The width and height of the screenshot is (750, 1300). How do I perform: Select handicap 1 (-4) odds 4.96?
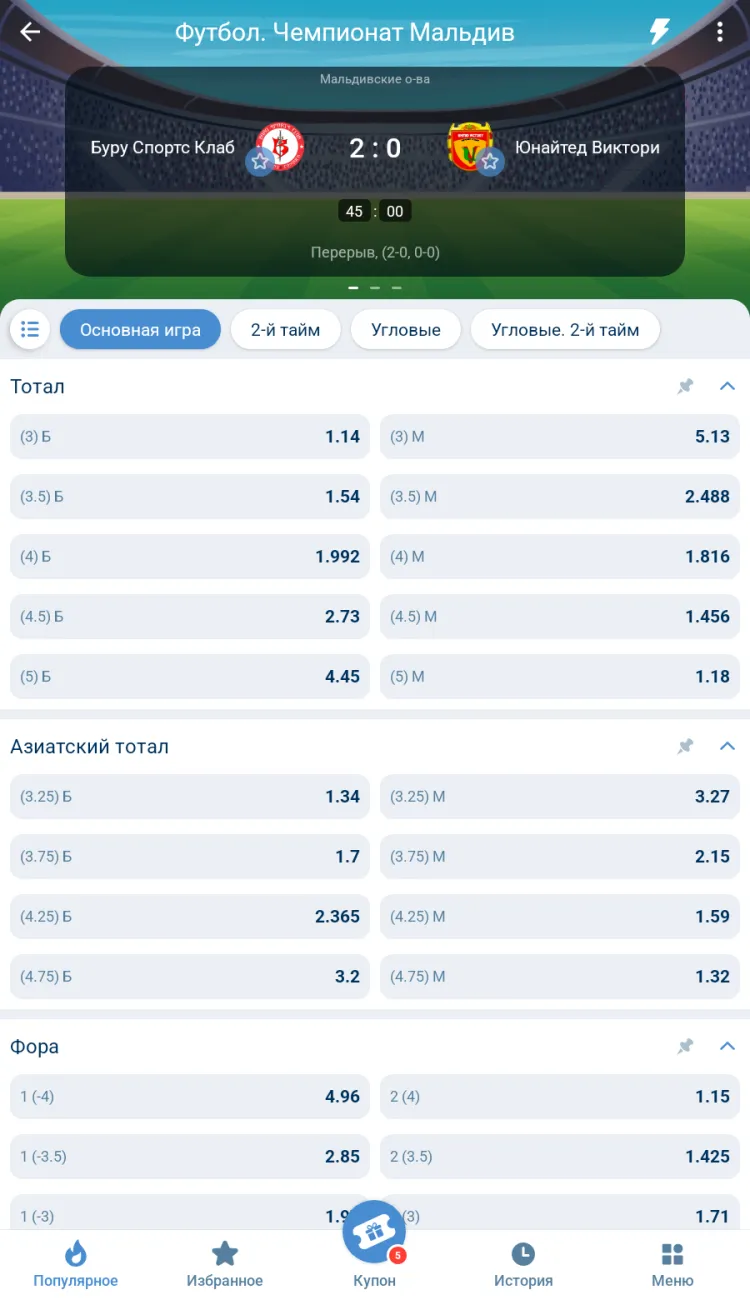pos(190,1097)
